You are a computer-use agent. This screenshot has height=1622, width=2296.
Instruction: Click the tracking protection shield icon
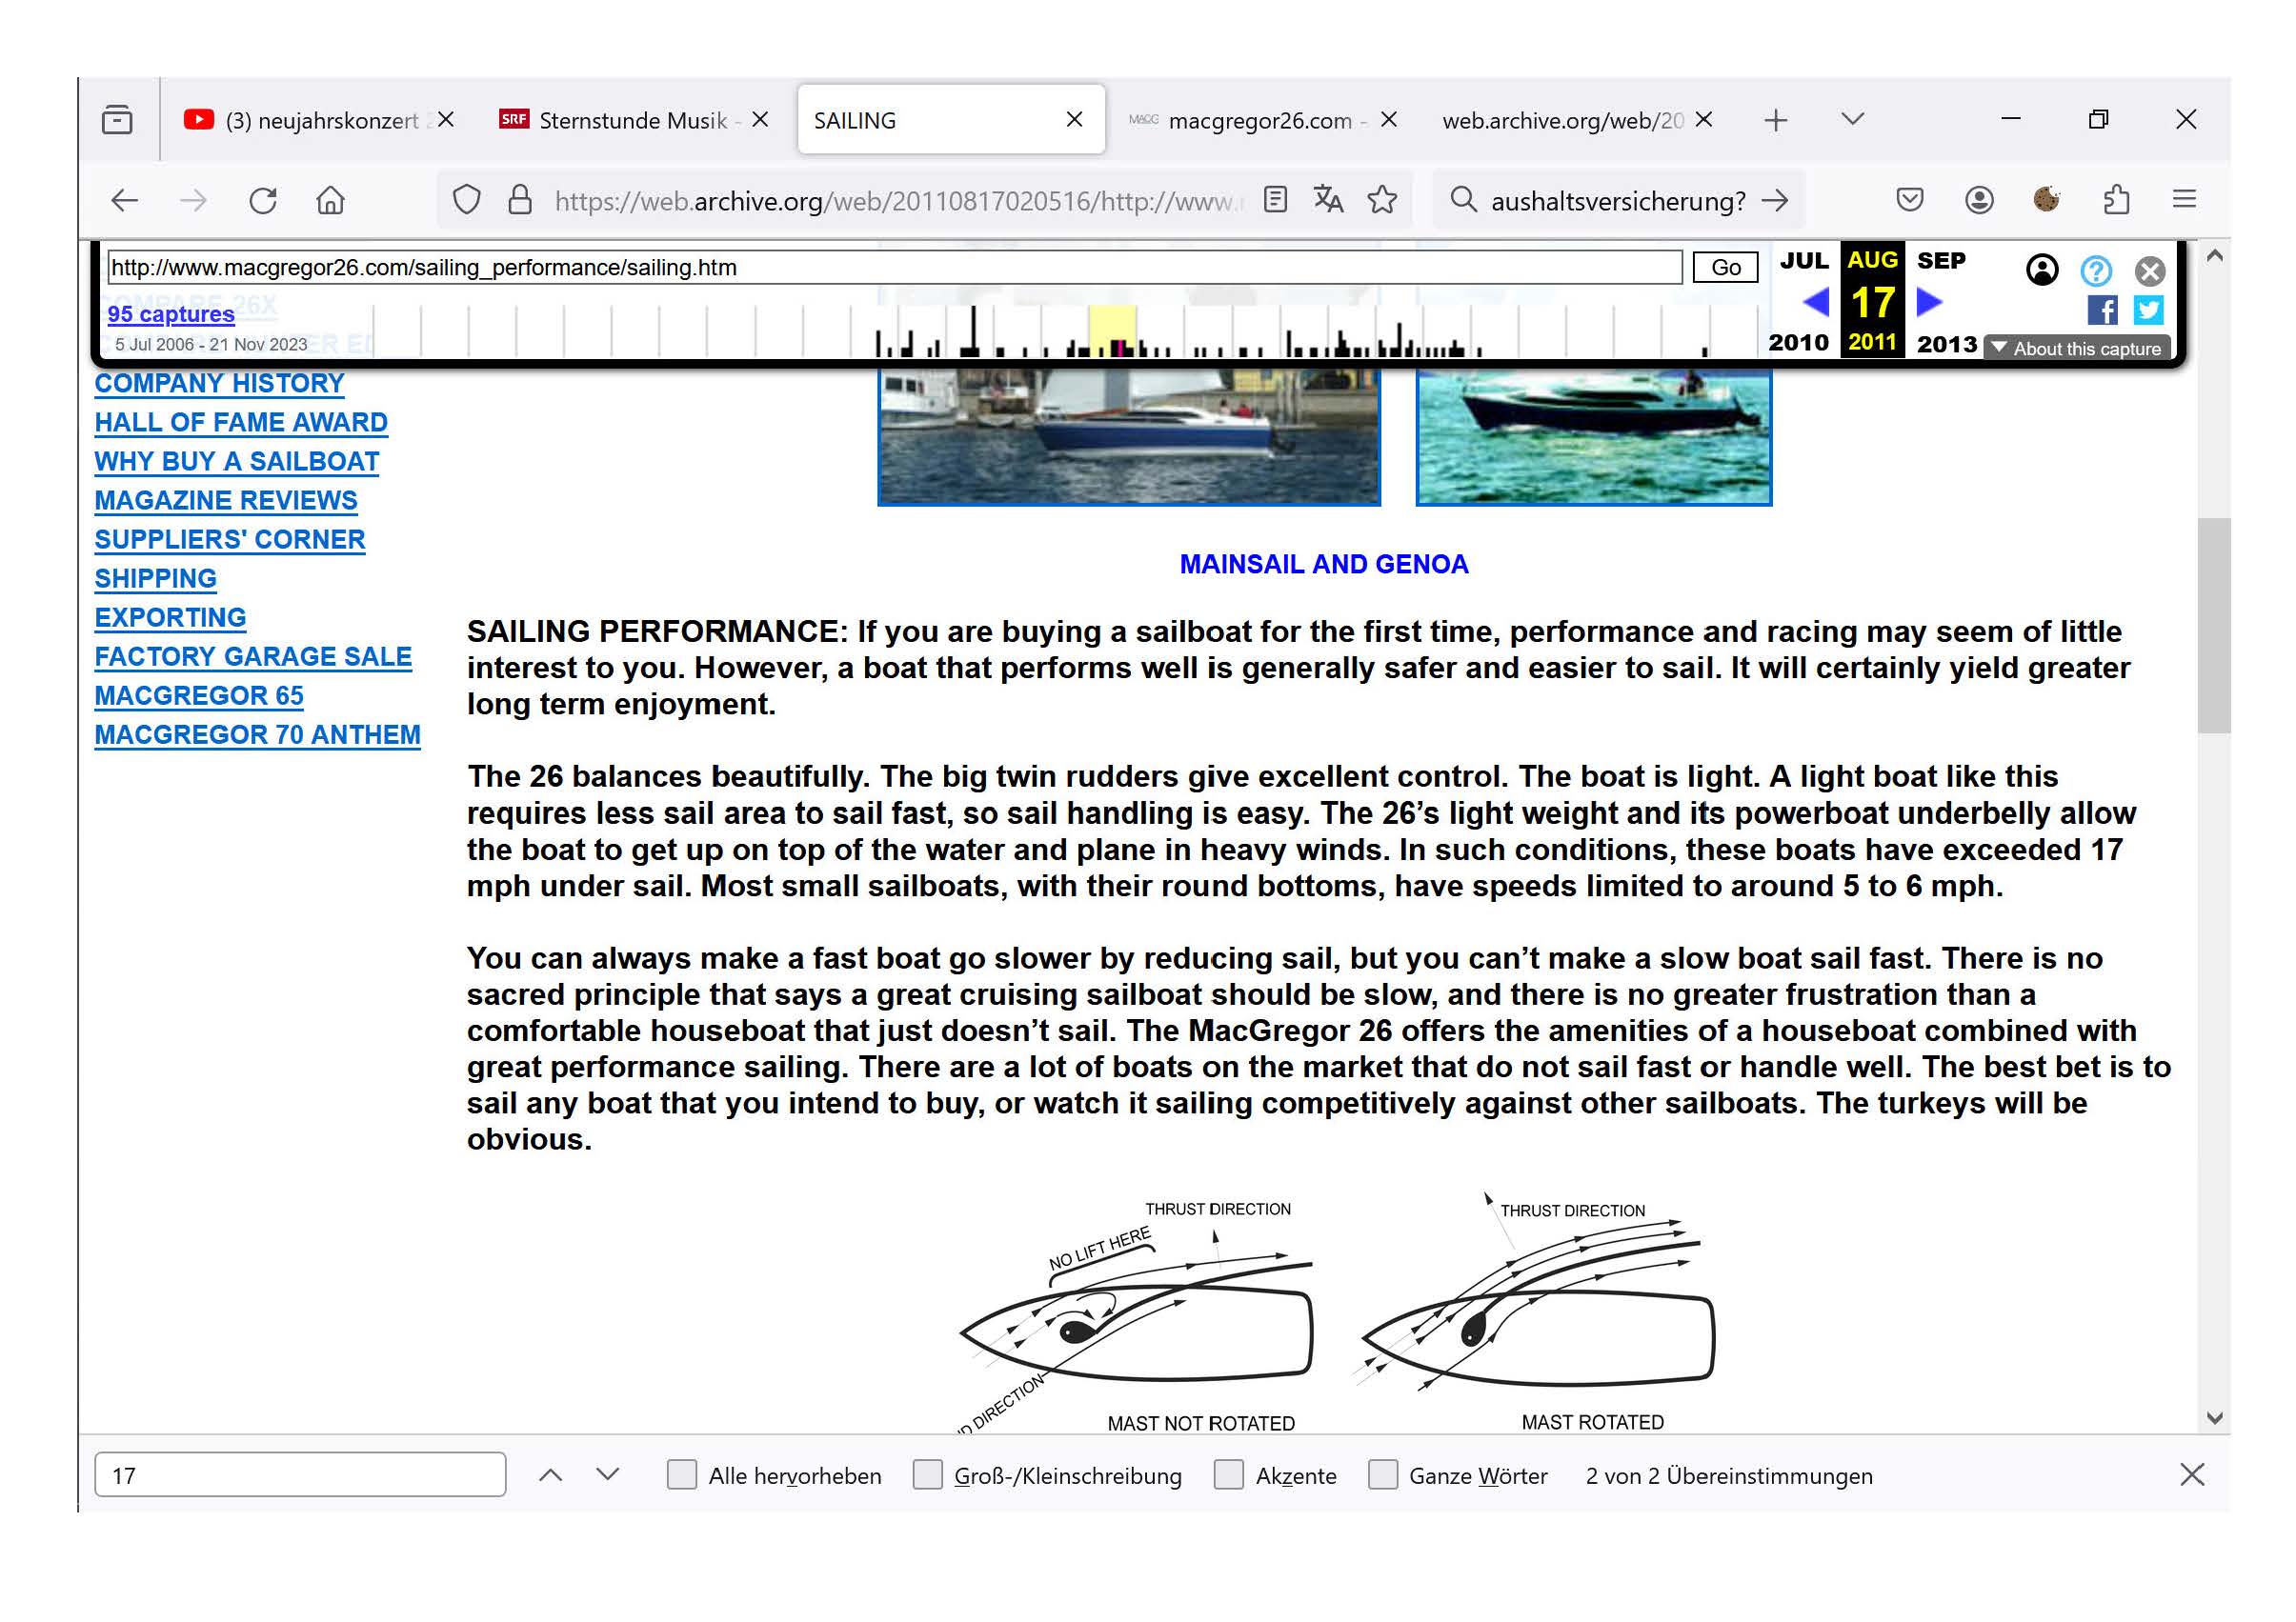tap(466, 200)
